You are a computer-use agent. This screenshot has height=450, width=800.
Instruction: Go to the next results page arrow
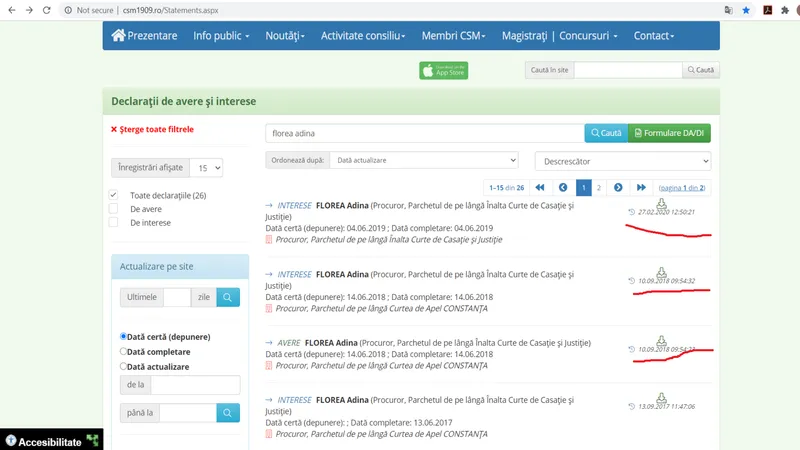618,187
